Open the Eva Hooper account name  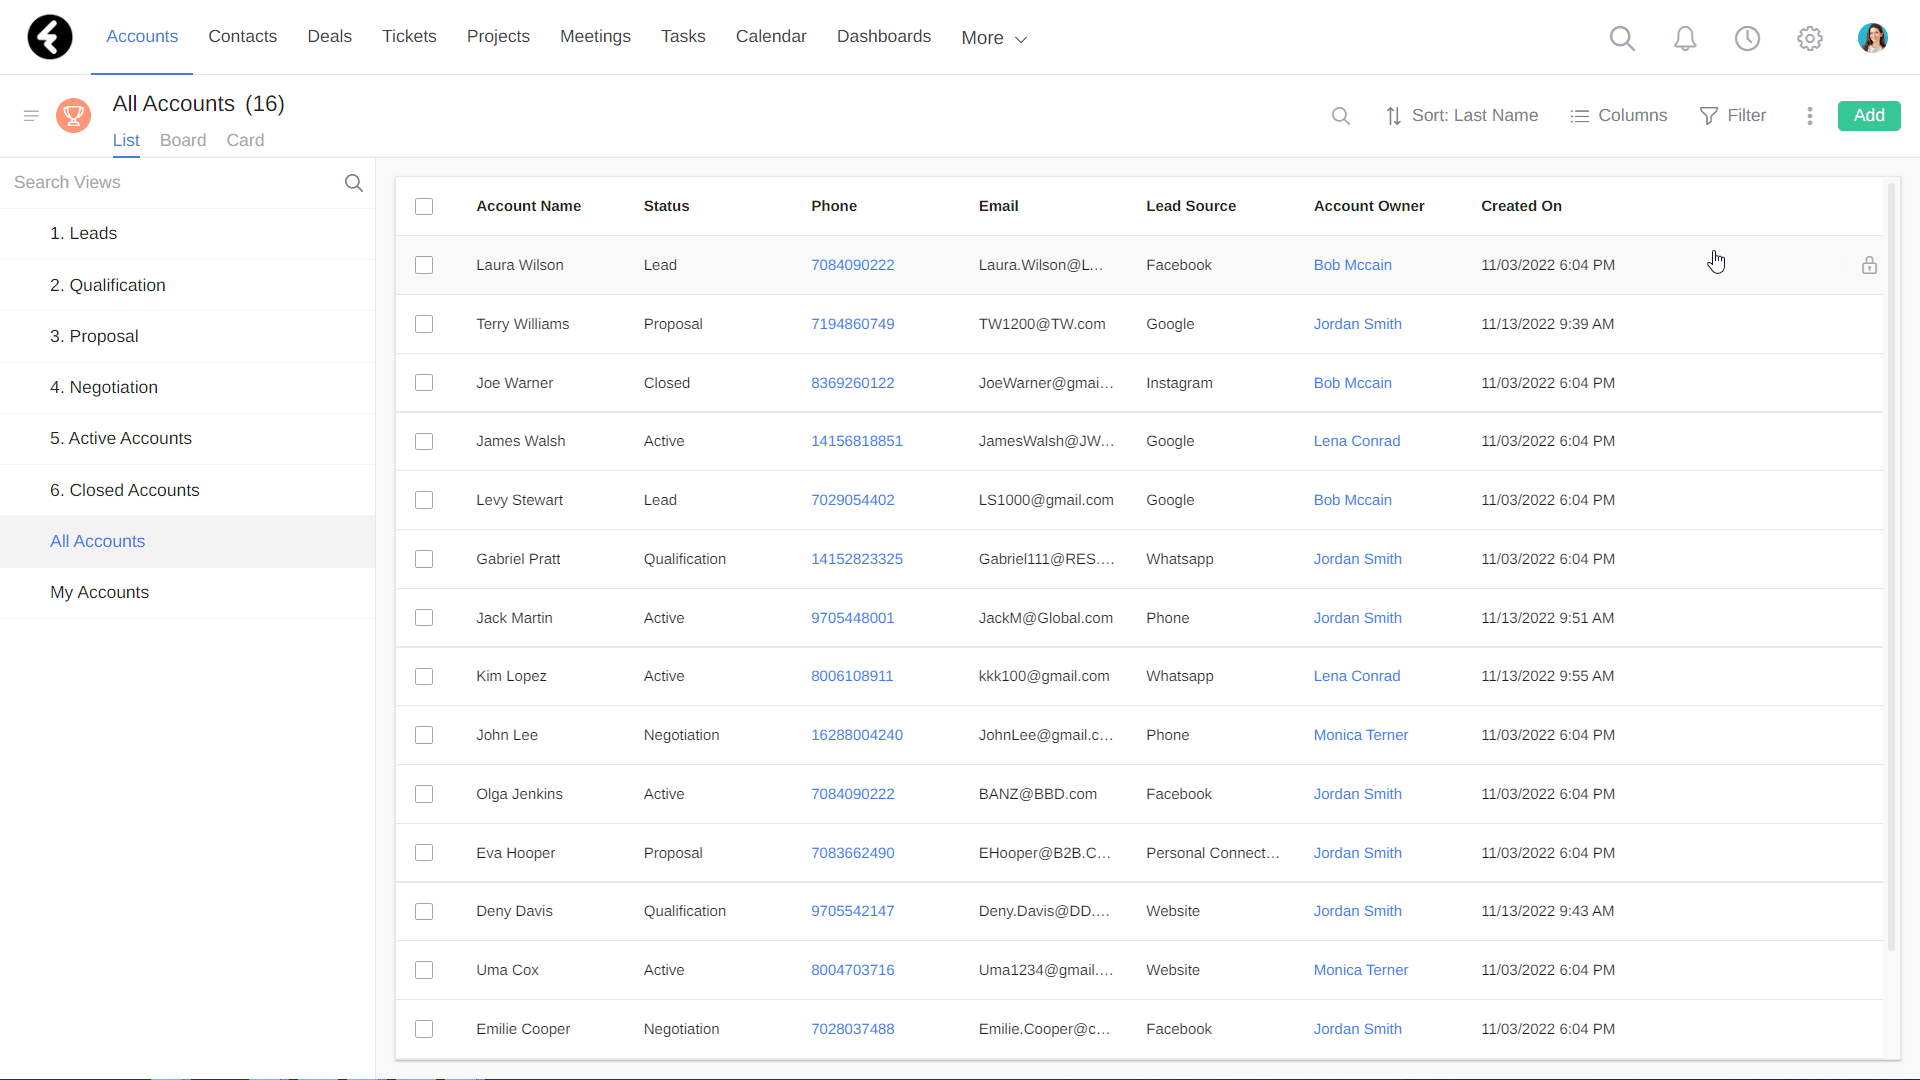(515, 853)
